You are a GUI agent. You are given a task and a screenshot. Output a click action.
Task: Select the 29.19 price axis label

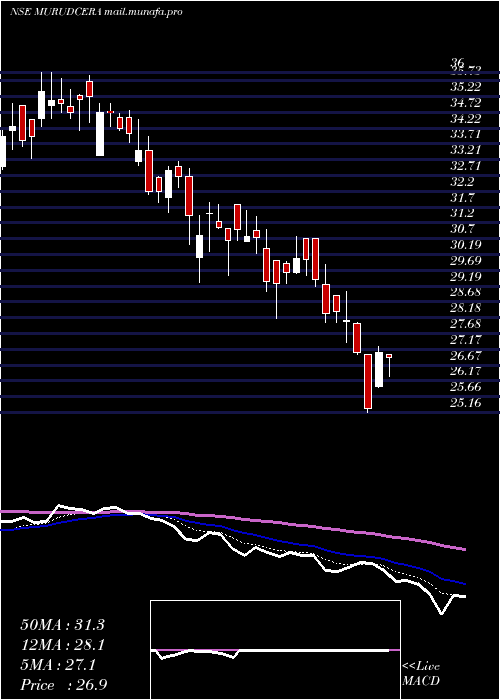[x=466, y=277]
